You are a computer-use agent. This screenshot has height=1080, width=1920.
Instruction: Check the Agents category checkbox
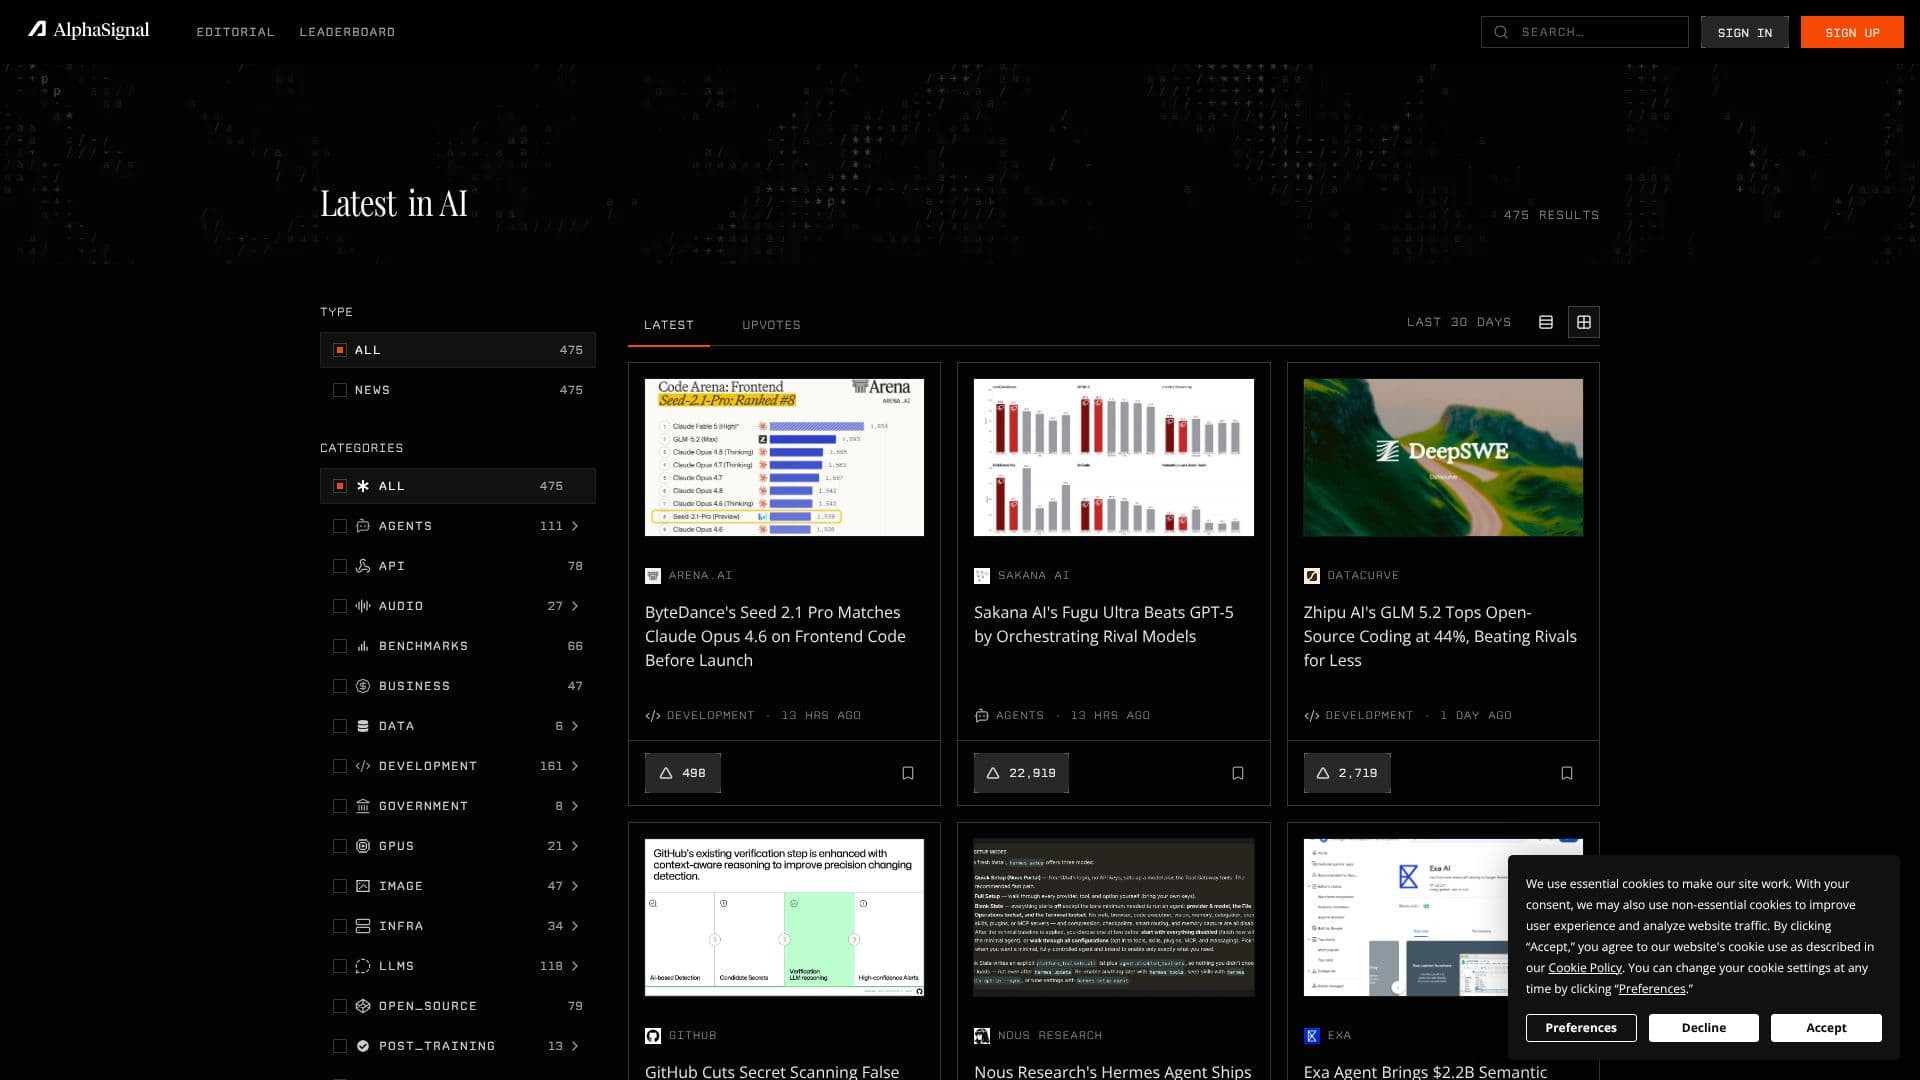(x=340, y=526)
